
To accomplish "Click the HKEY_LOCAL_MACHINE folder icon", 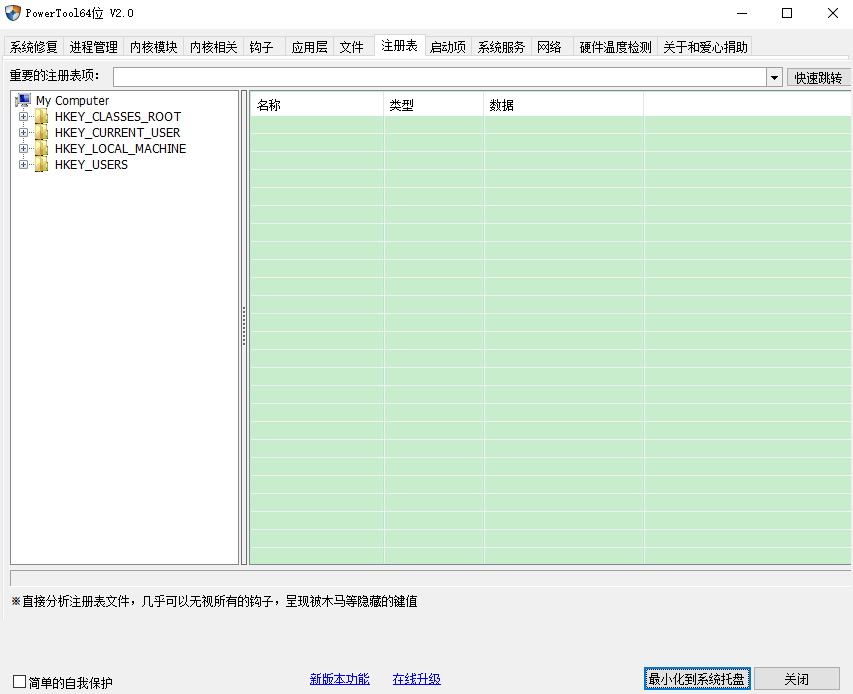I will pos(40,148).
